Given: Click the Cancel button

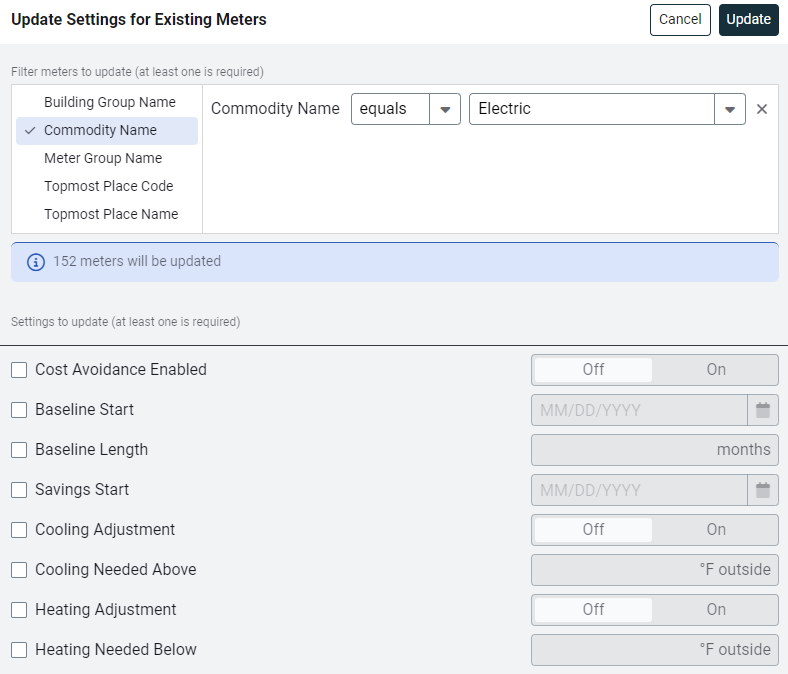Looking at the screenshot, I should [x=680, y=20].
